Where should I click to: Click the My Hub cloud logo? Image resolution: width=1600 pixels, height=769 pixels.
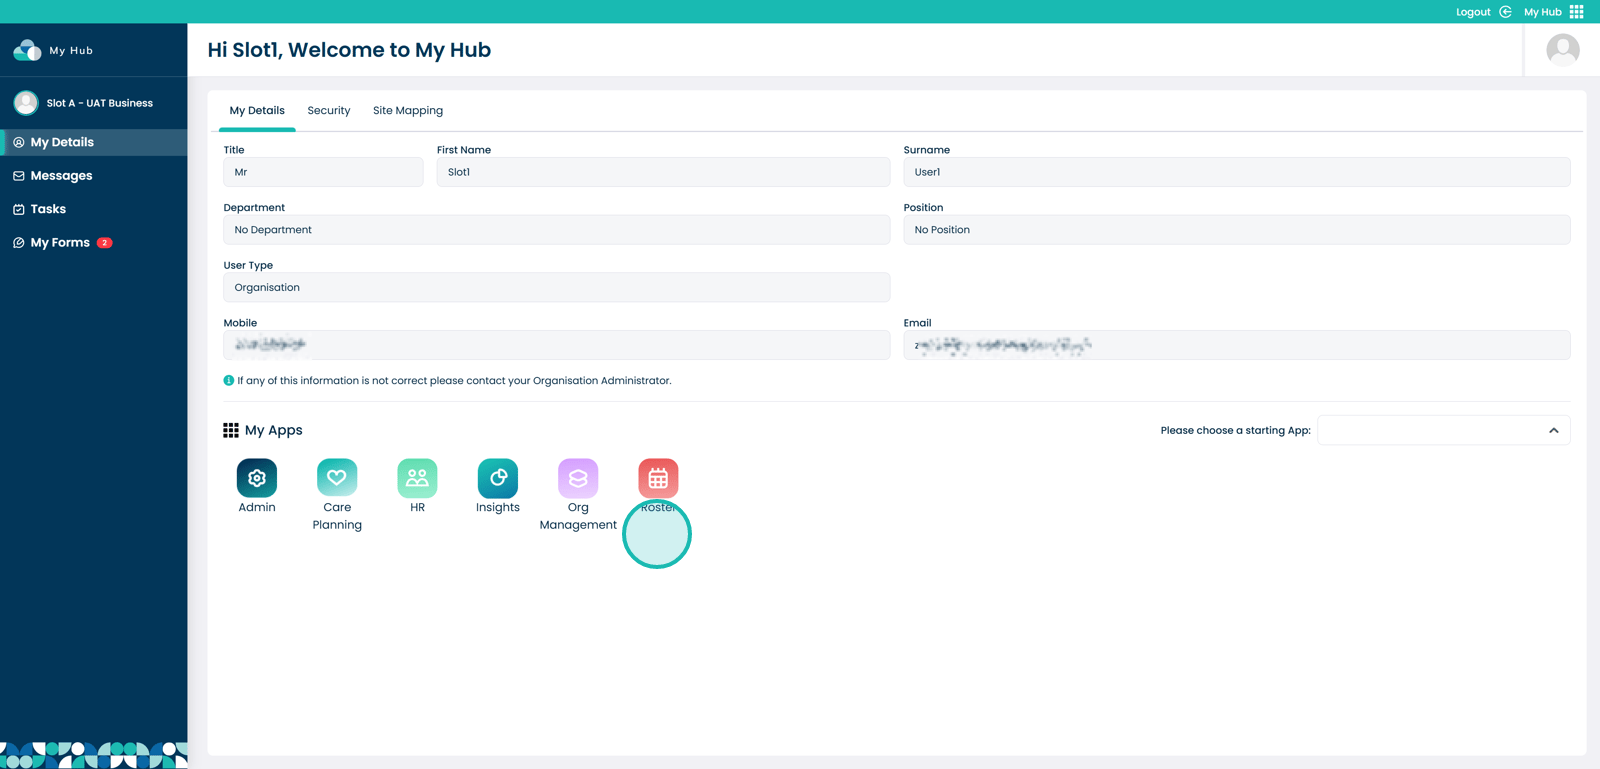click(x=27, y=50)
